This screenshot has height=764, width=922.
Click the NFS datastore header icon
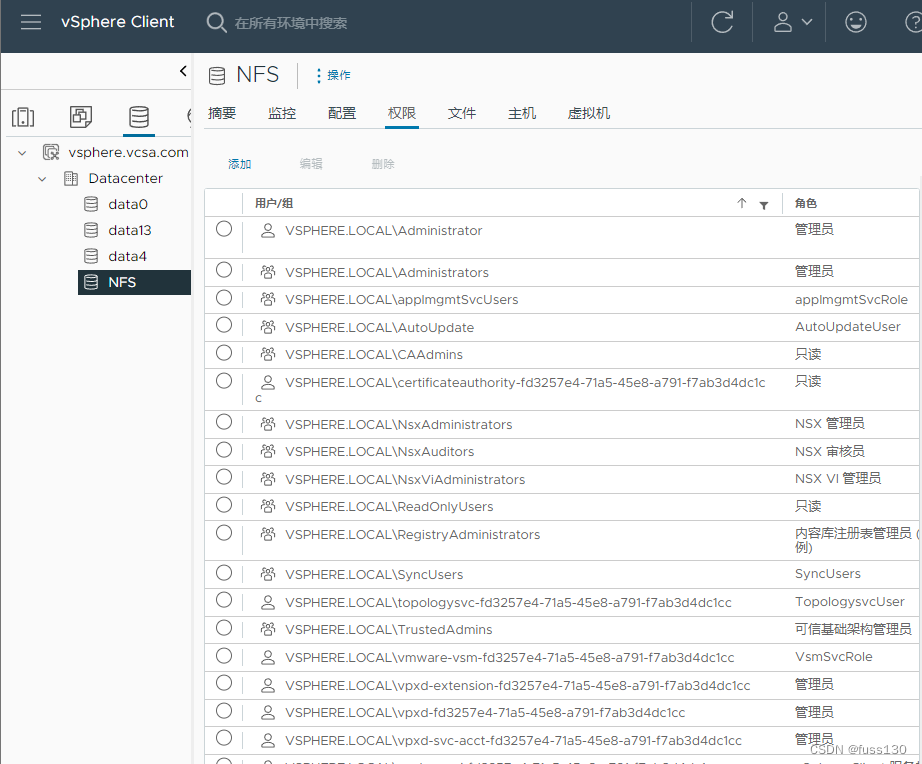tap(217, 75)
